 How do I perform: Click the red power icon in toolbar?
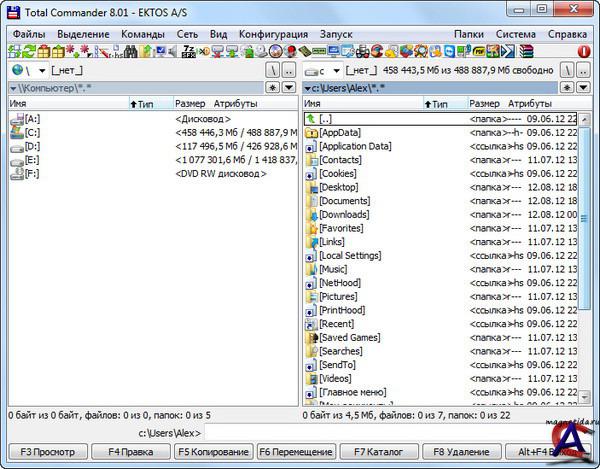pyautogui.click(x=584, y=50)
